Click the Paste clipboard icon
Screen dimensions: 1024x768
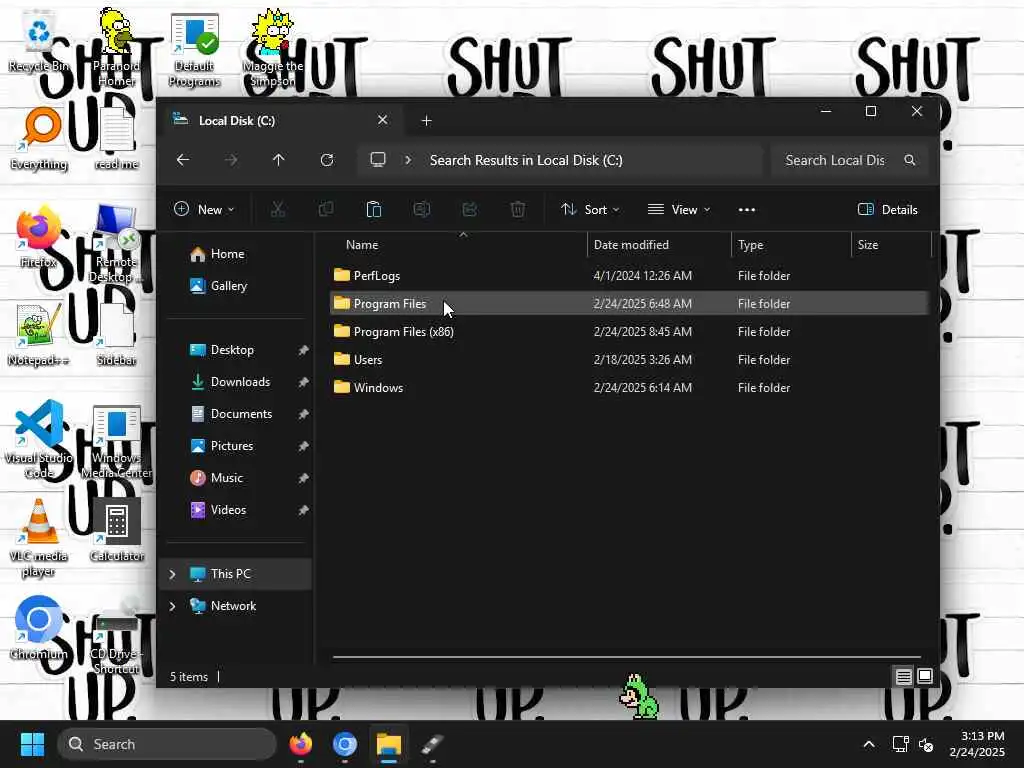click(374, 209)
